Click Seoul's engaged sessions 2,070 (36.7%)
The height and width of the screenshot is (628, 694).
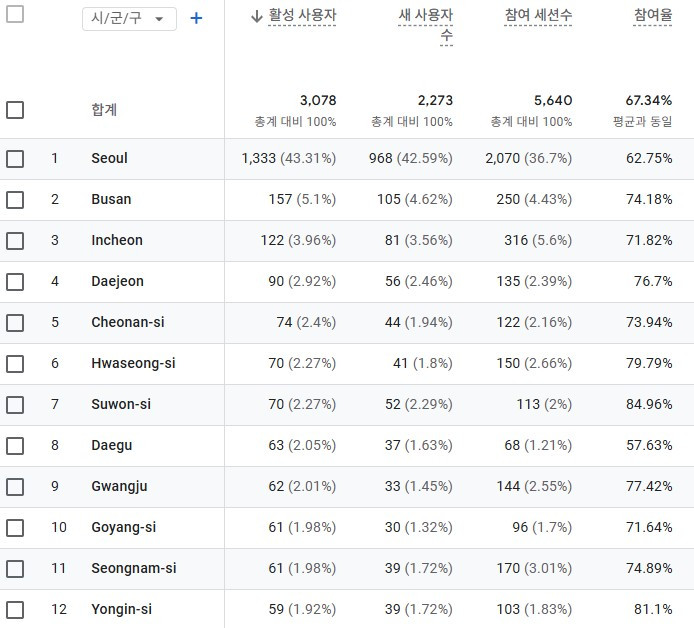click(x=528, y=158)
